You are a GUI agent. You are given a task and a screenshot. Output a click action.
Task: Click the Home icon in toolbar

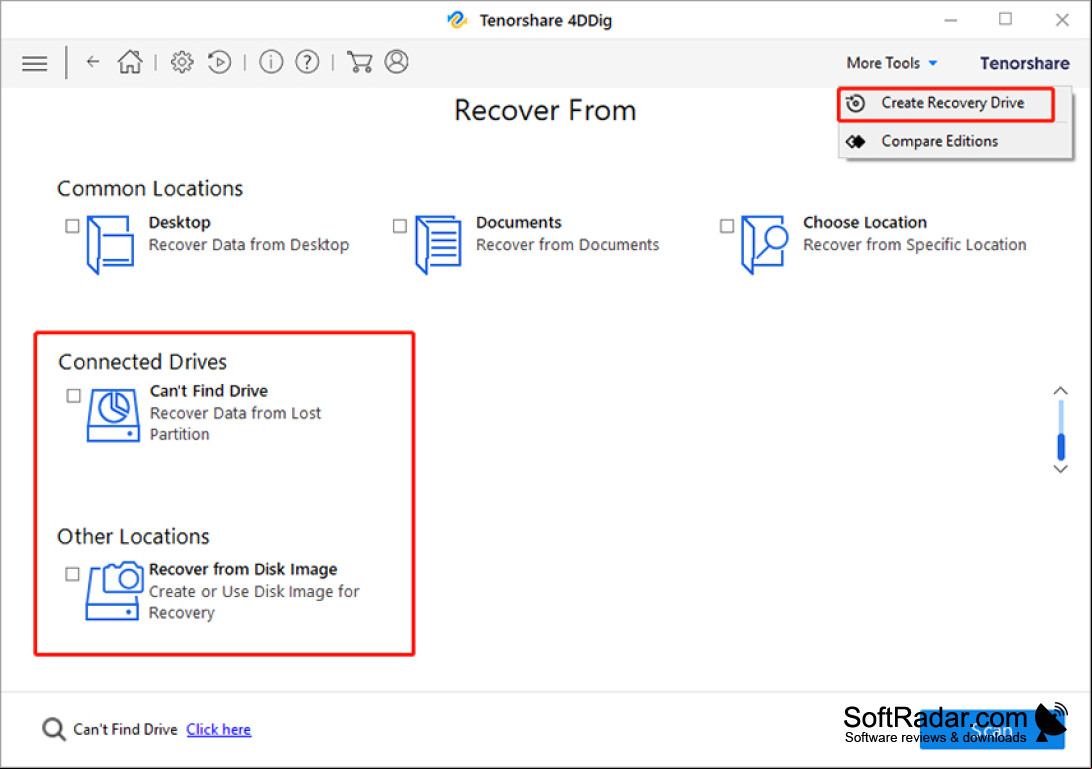[130, 62]
